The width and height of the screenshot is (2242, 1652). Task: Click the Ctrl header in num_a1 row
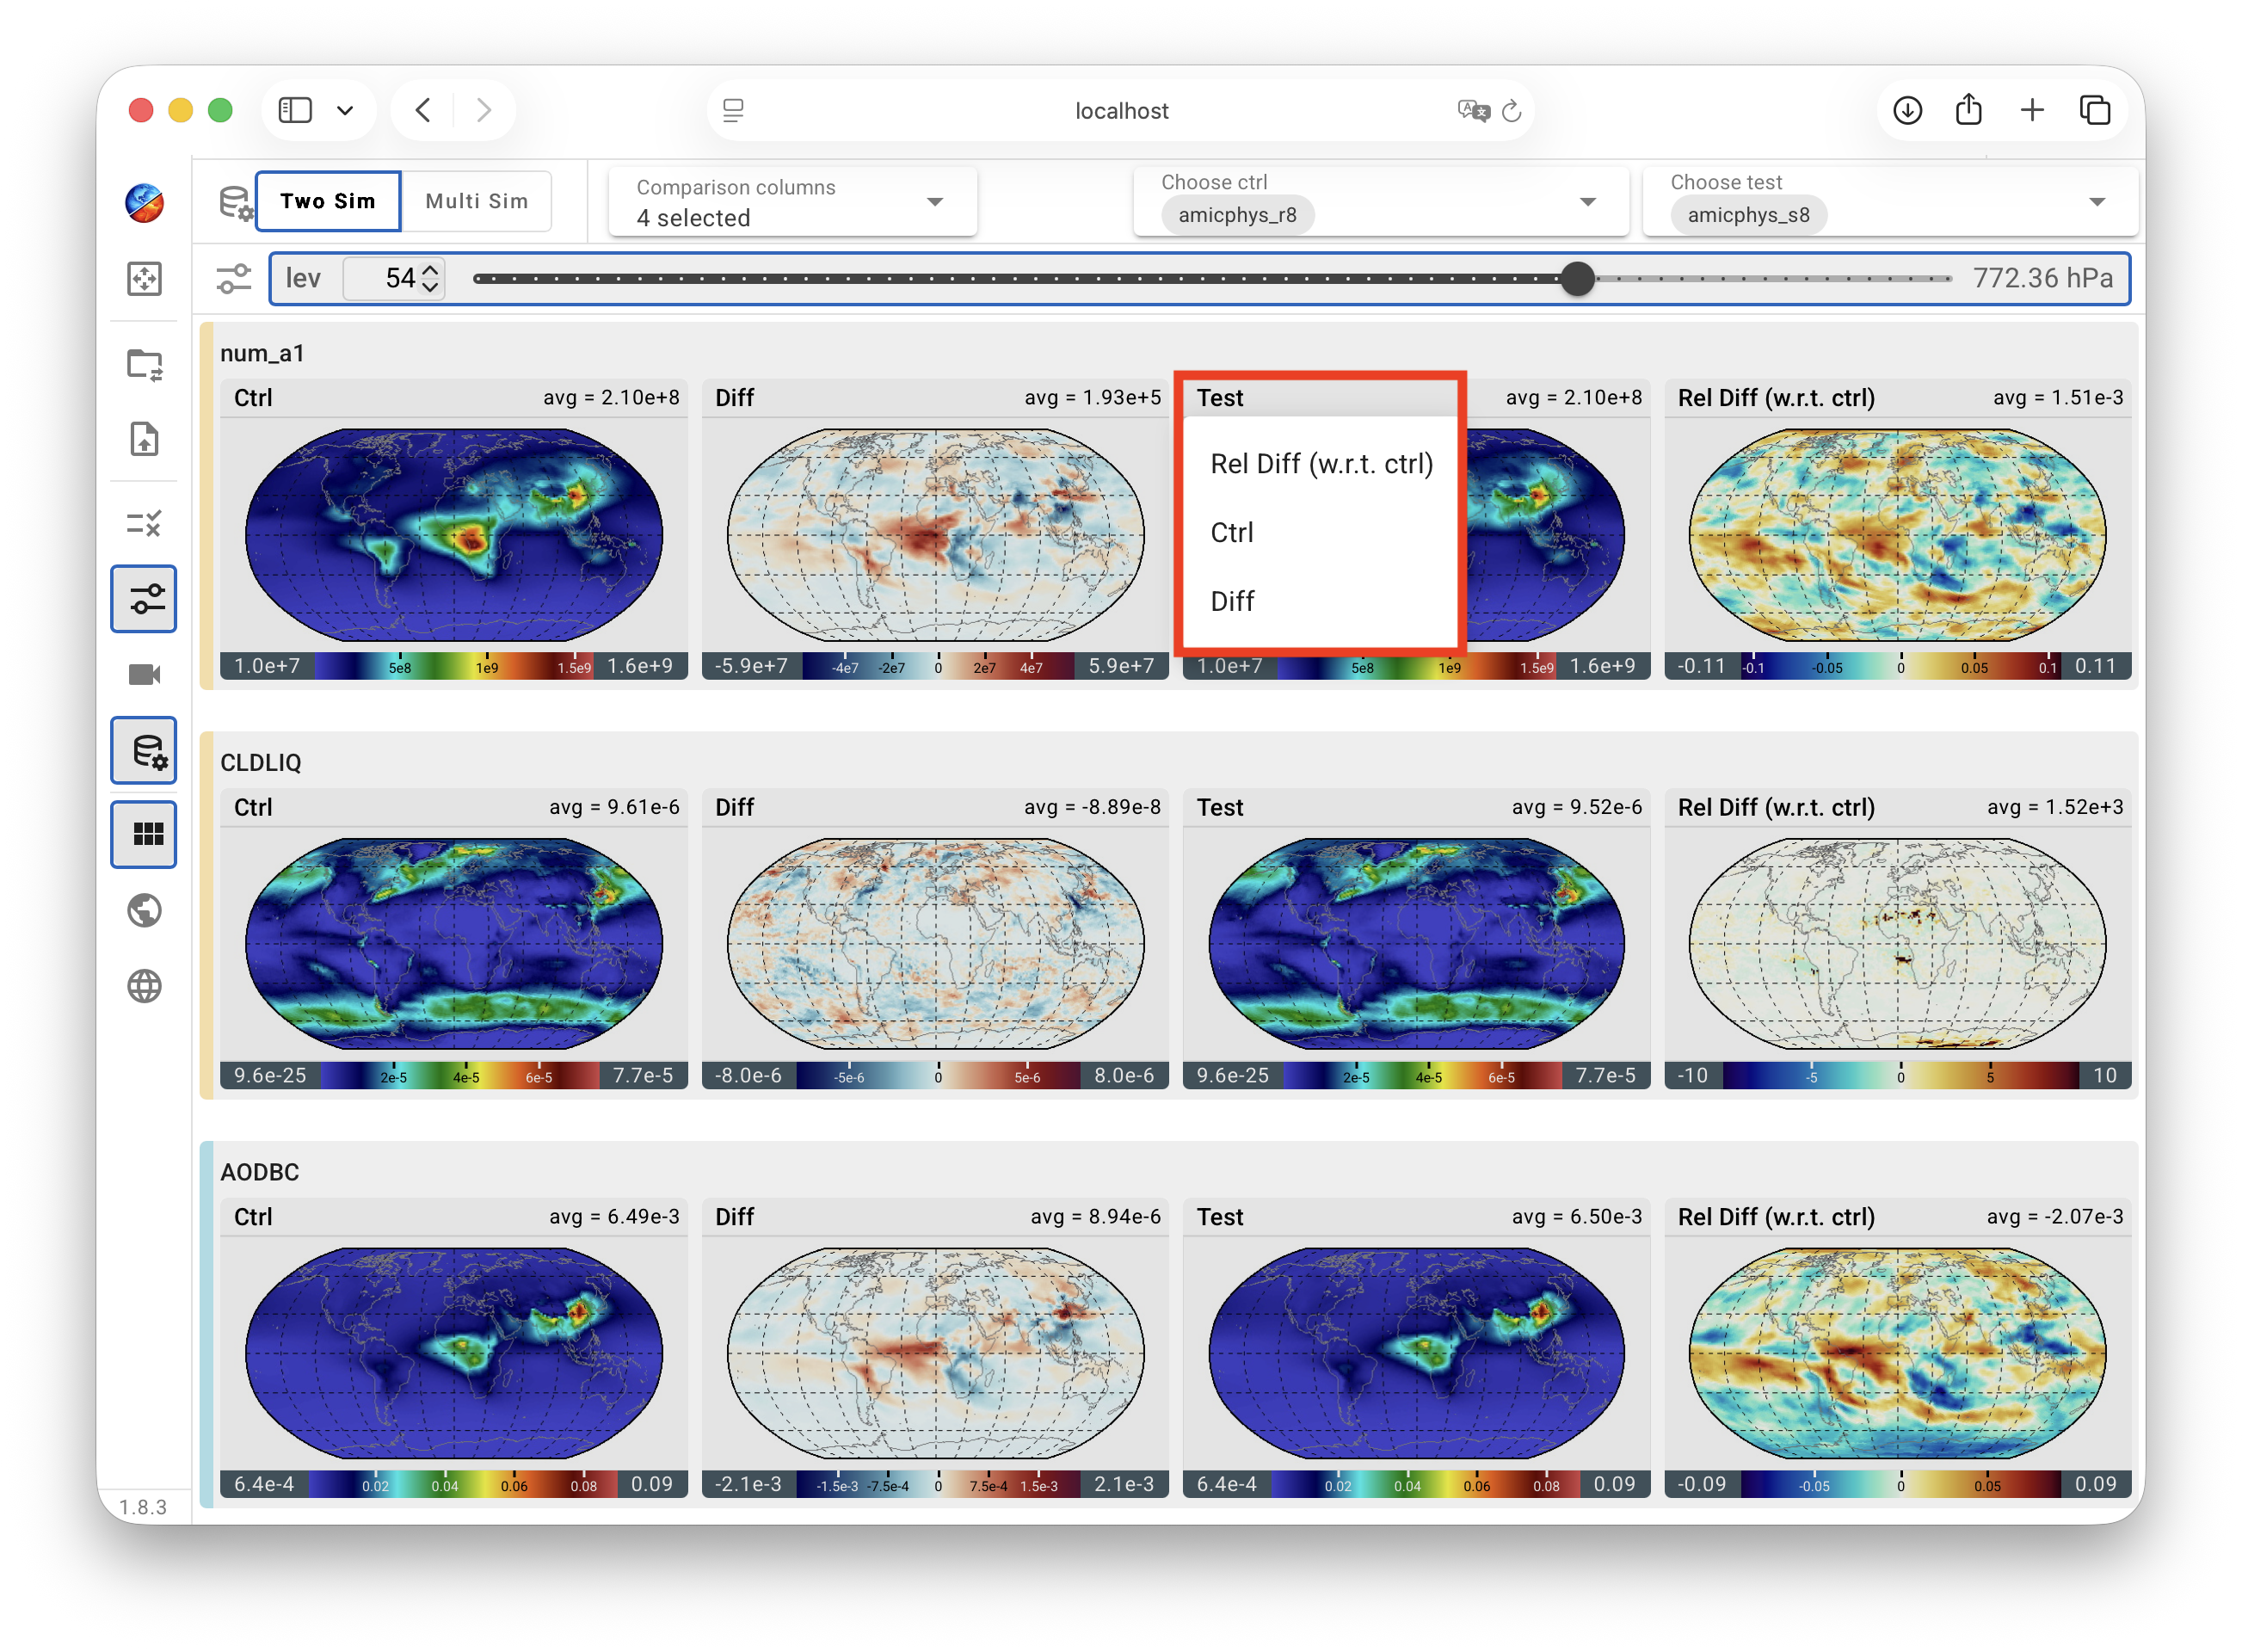(253, 398)
